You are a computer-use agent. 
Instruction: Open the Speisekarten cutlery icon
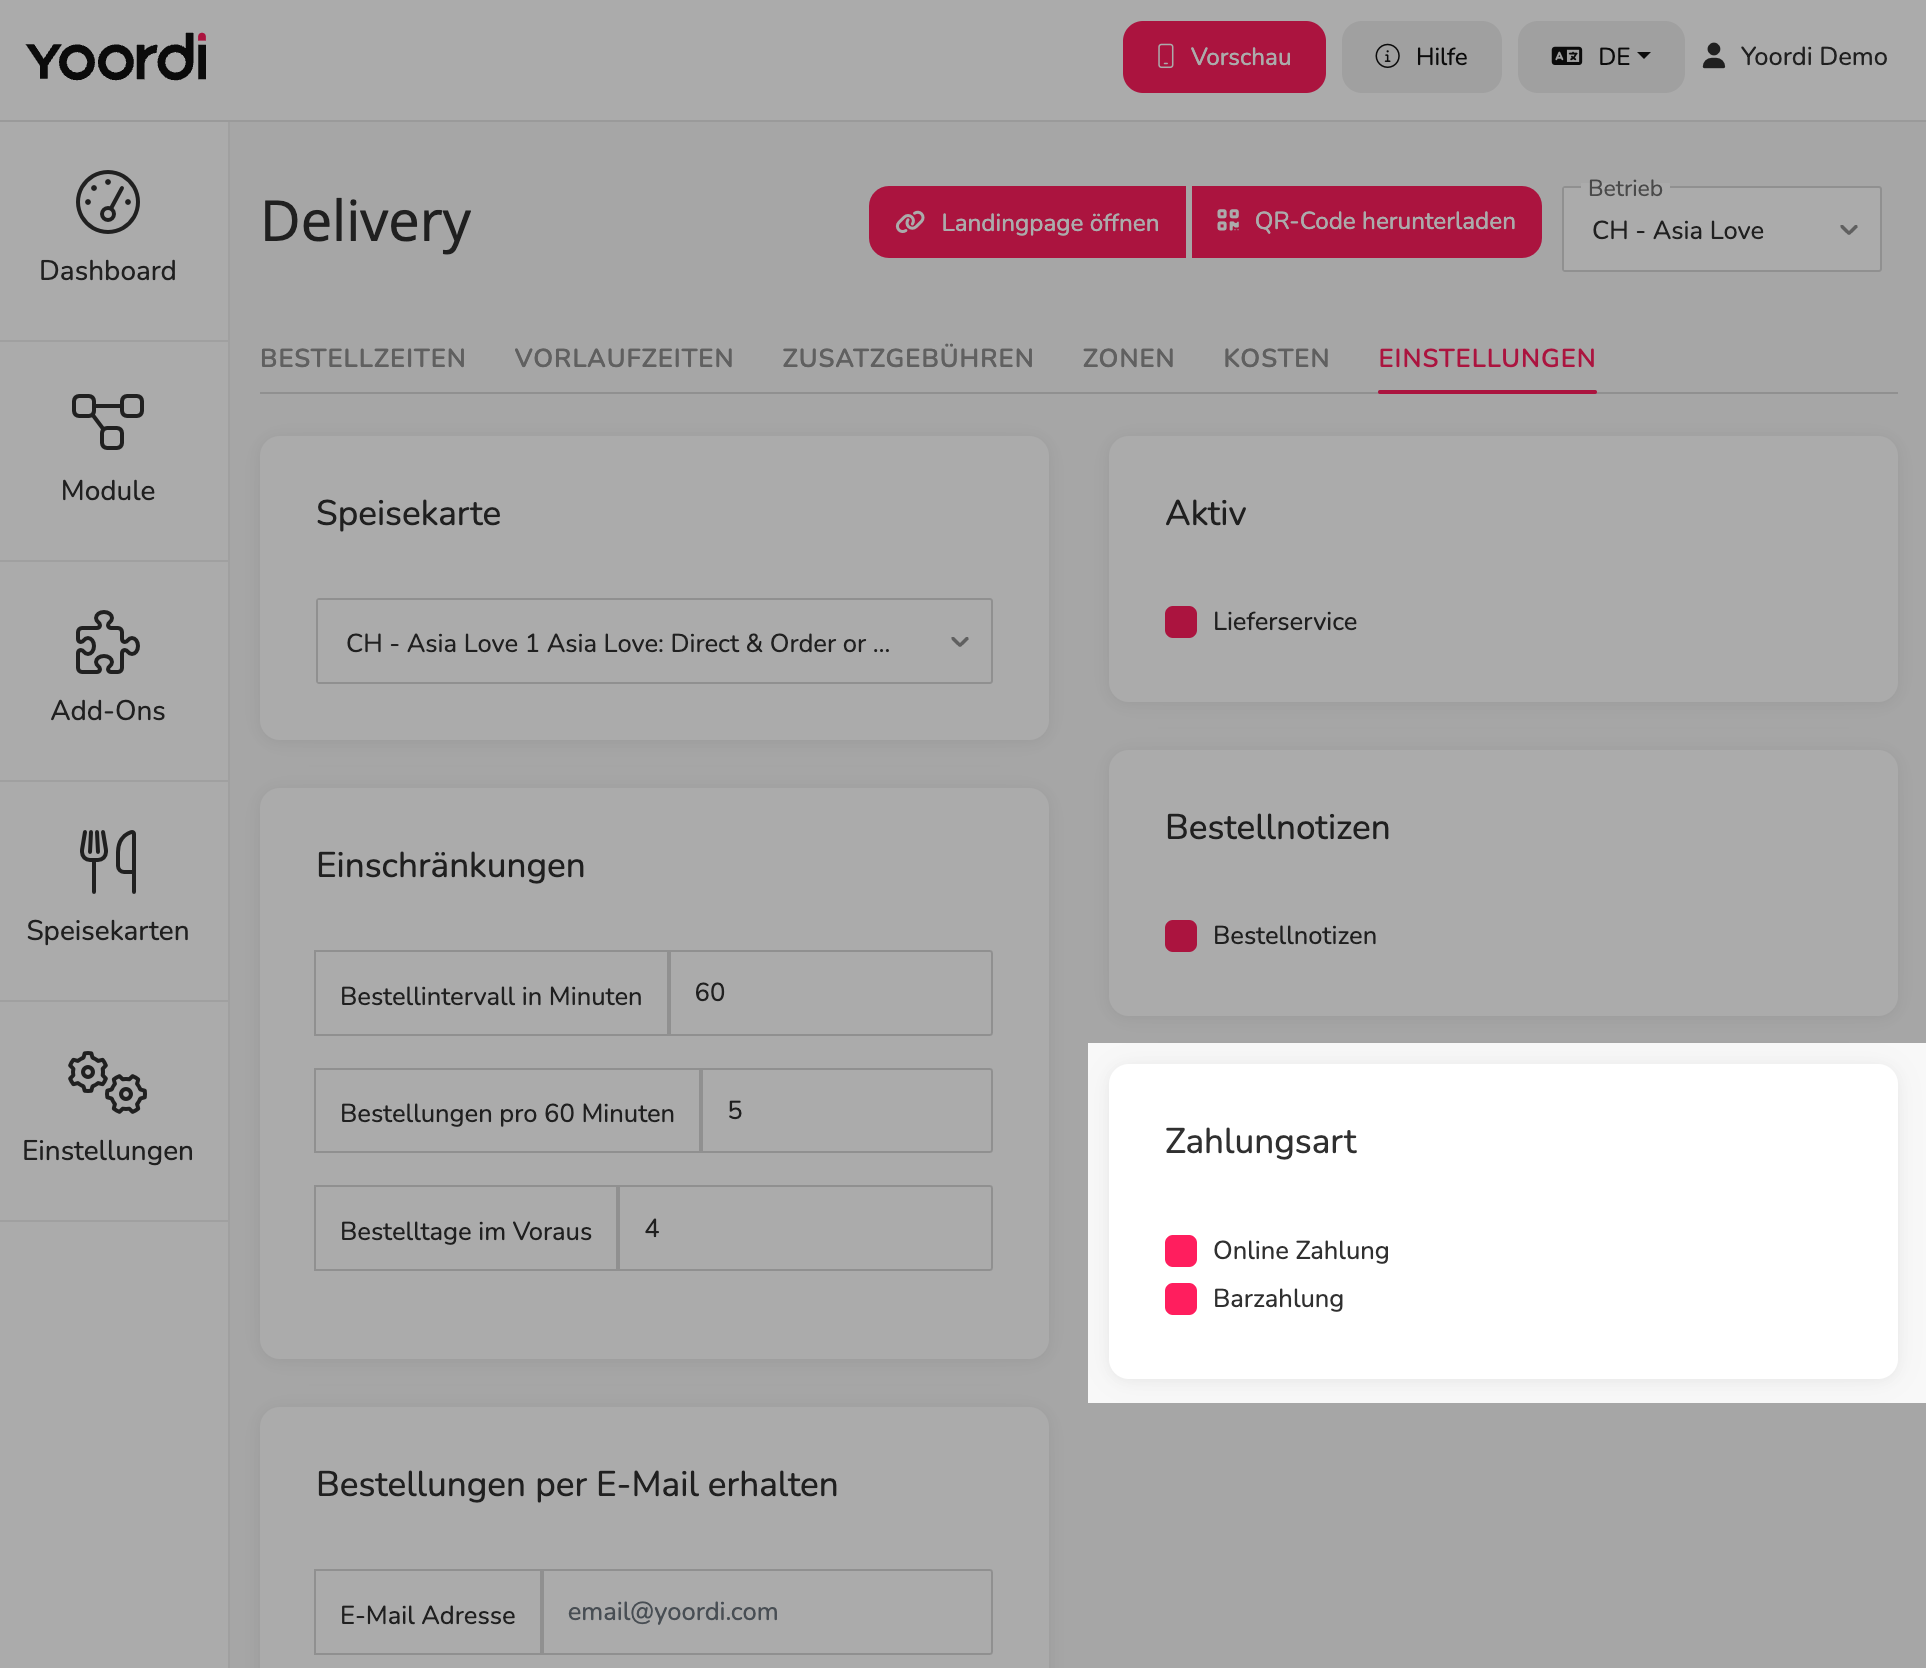108,861
